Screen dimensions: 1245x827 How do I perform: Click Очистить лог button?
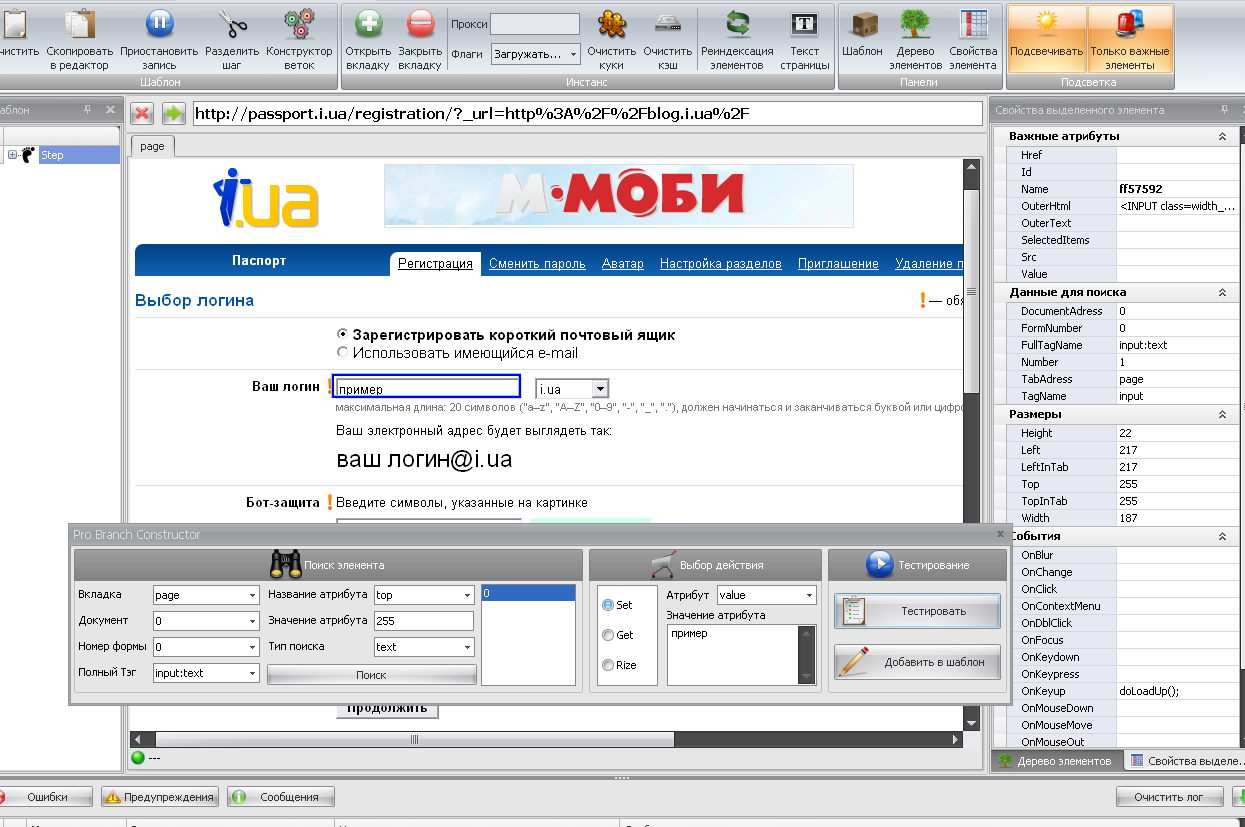[x=1170, y=797]
